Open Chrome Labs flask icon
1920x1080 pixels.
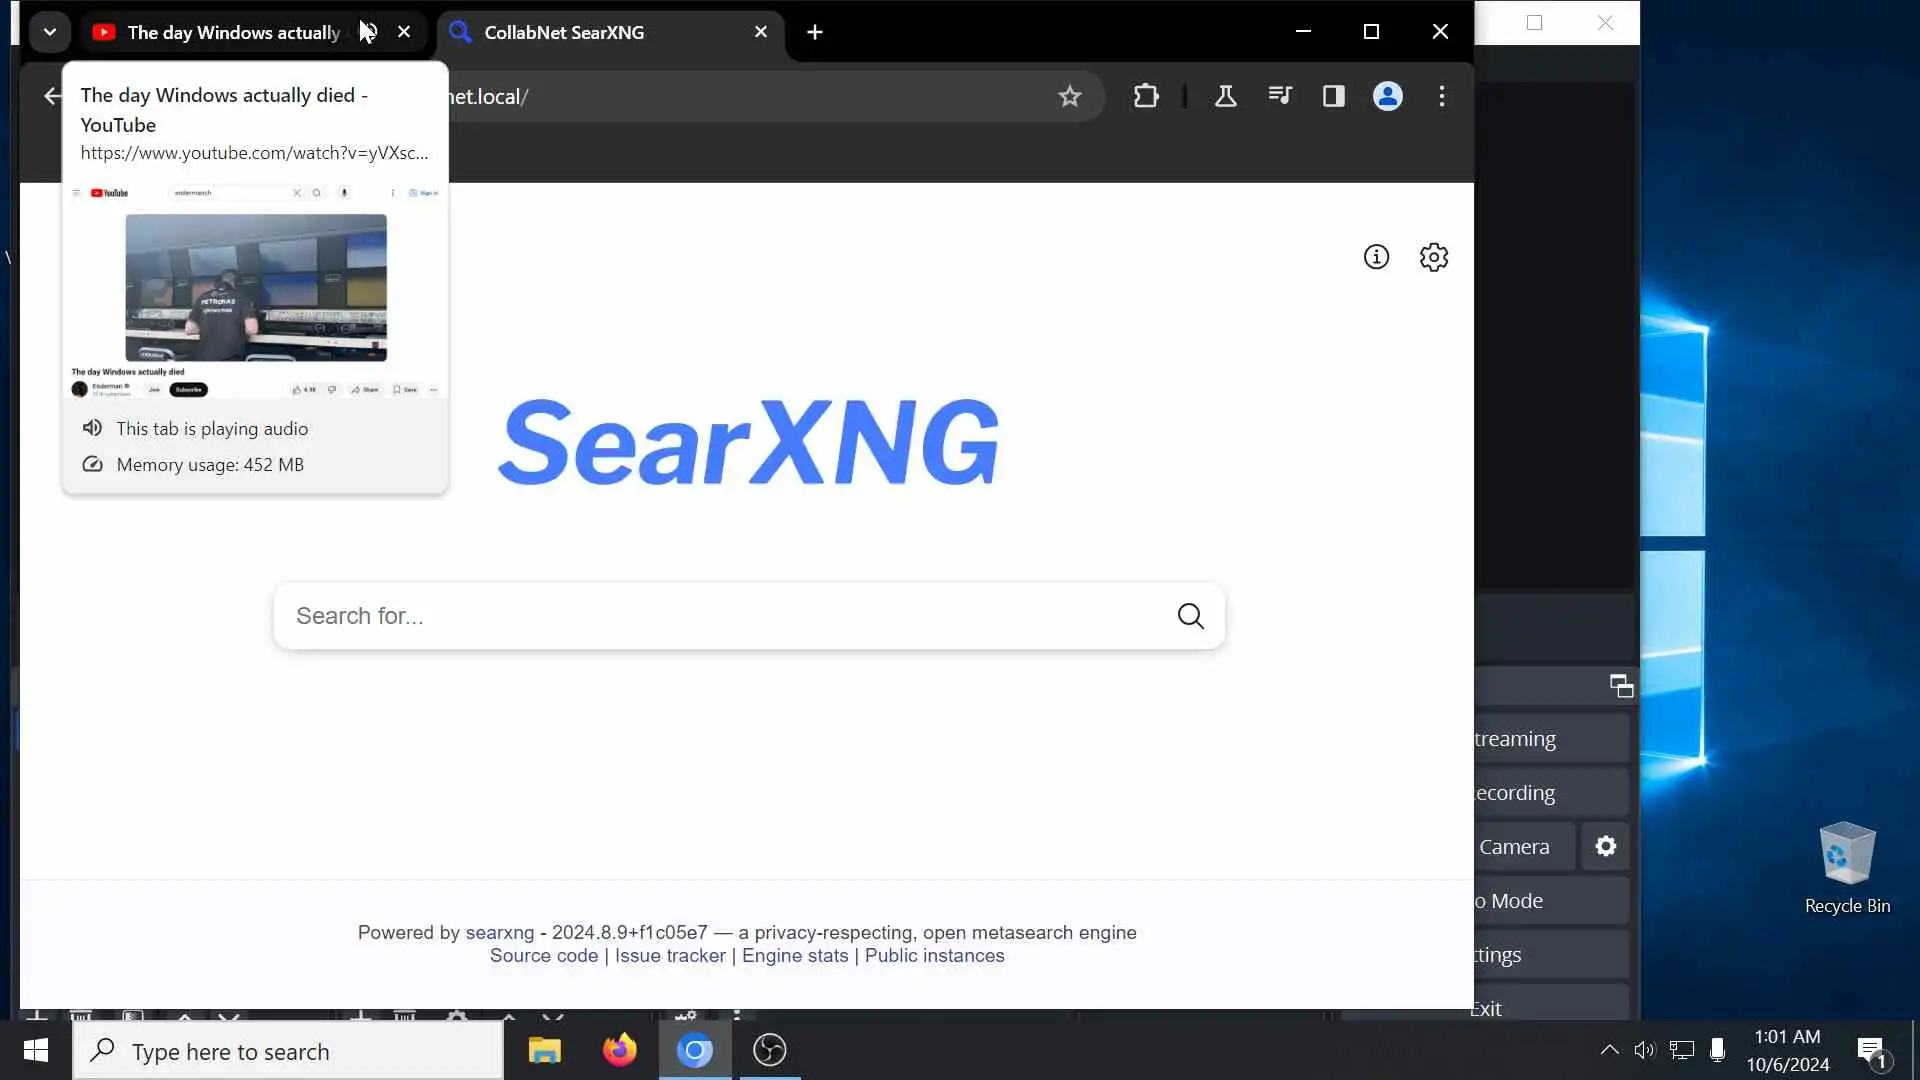coord(1225,96)
